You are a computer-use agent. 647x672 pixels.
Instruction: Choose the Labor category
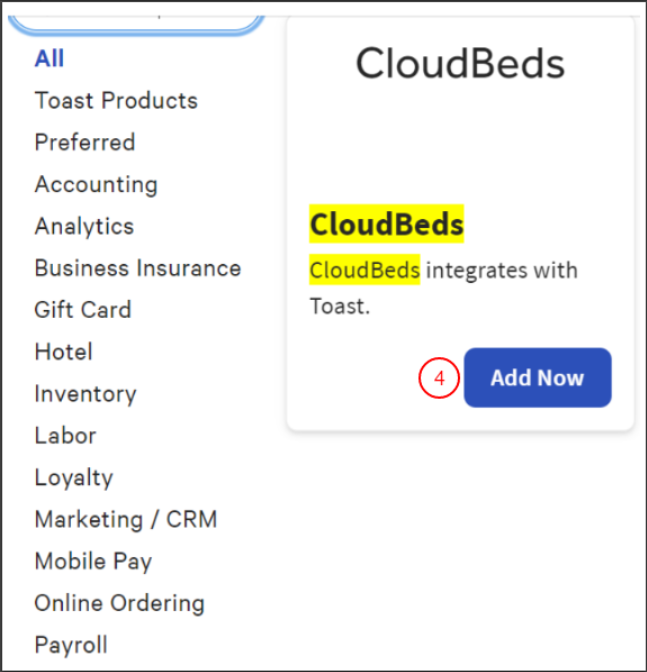(x=66, y=437)
